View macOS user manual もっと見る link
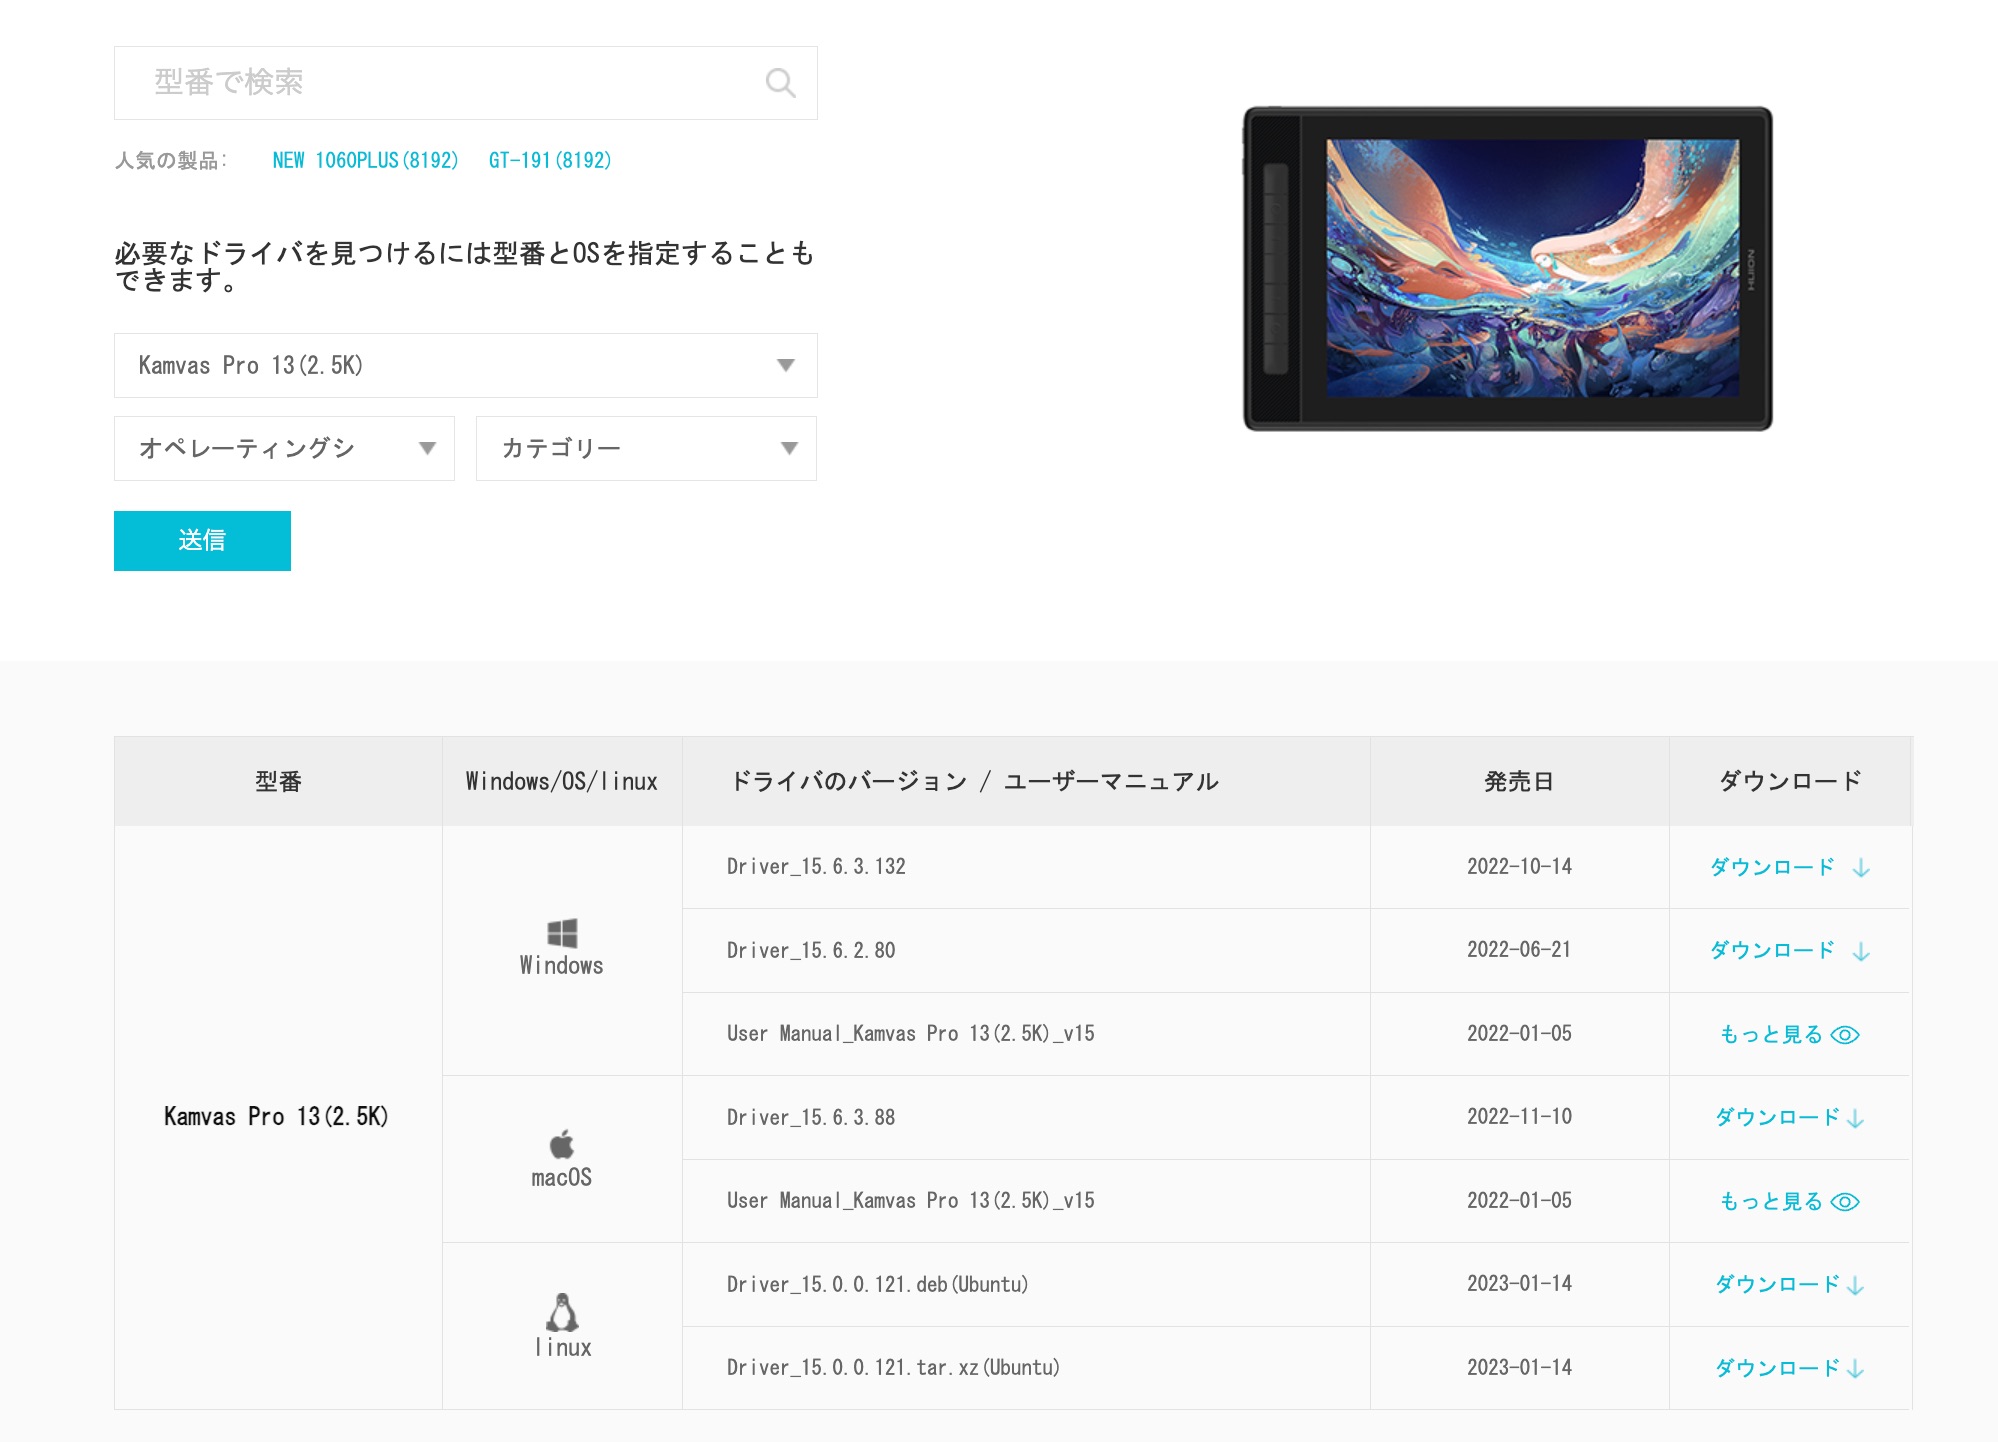 pos(1789,1201)
